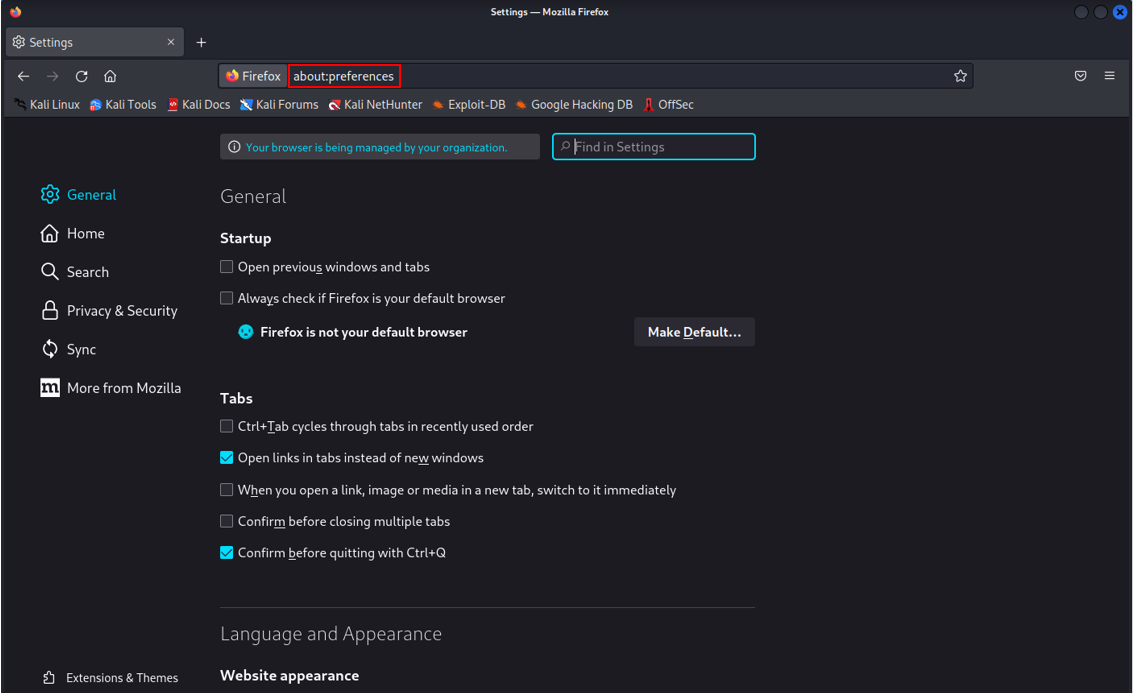The width and height of the screenshot is (1135, 693).
Task: Click the Make Default button
Action: point(694,332)
